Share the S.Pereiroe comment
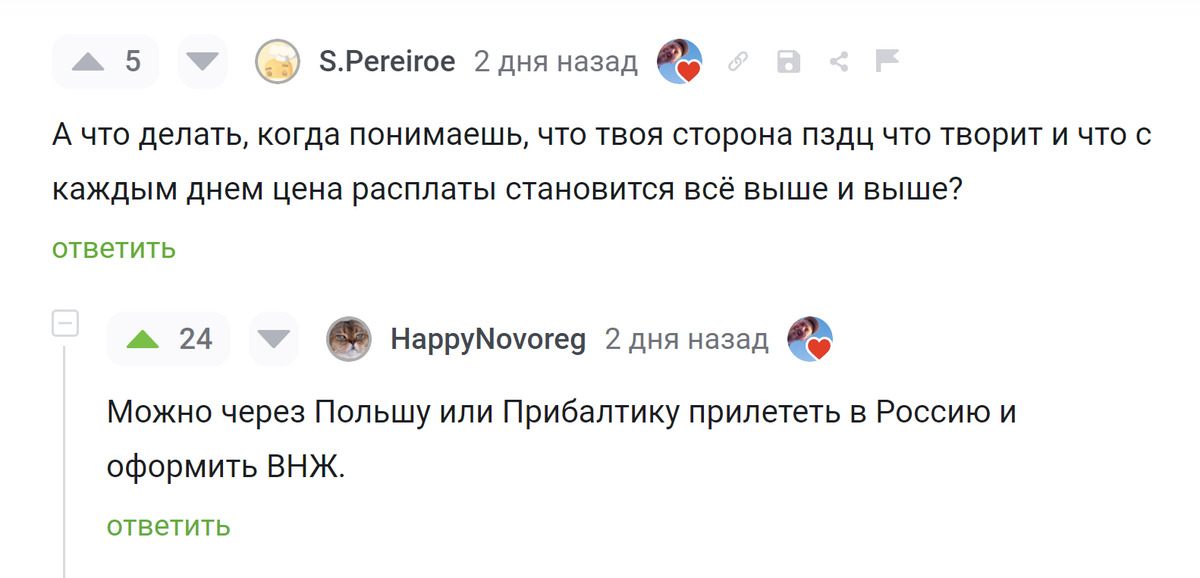Viewport: 1200px width, 578px height. click(839, 62)
